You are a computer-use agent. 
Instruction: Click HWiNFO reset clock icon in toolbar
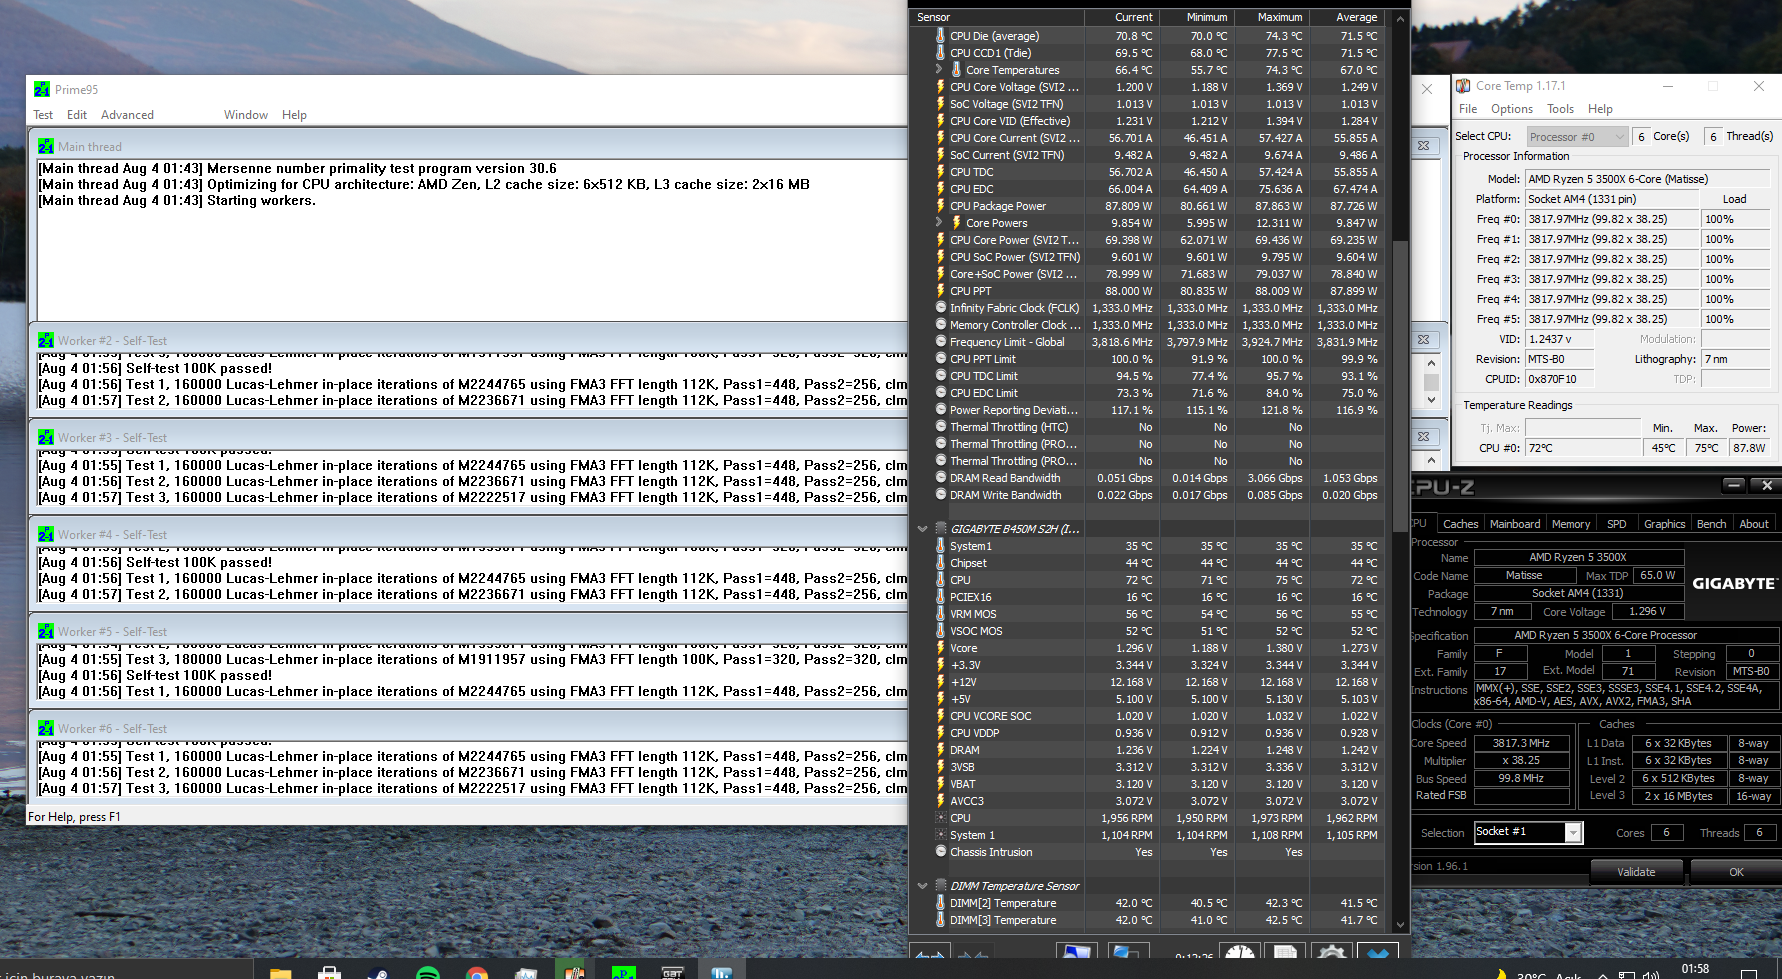pos(1240,952)
